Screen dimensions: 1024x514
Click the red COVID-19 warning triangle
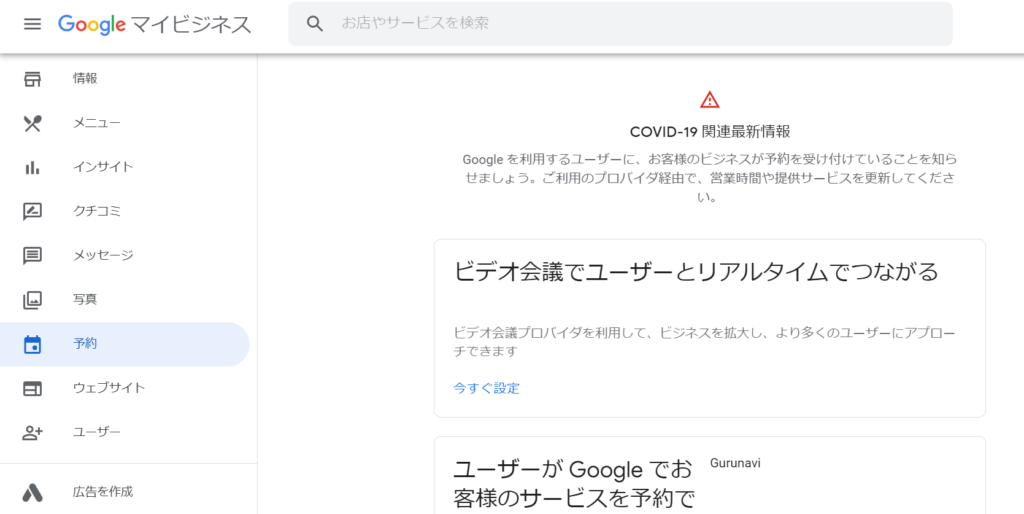709,99
